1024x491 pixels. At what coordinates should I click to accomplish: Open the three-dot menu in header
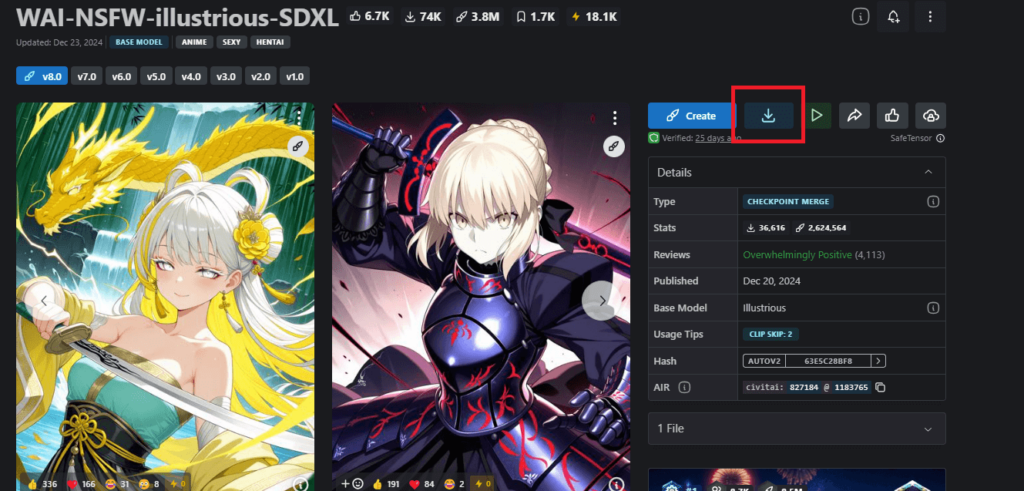tap(930, 17)
